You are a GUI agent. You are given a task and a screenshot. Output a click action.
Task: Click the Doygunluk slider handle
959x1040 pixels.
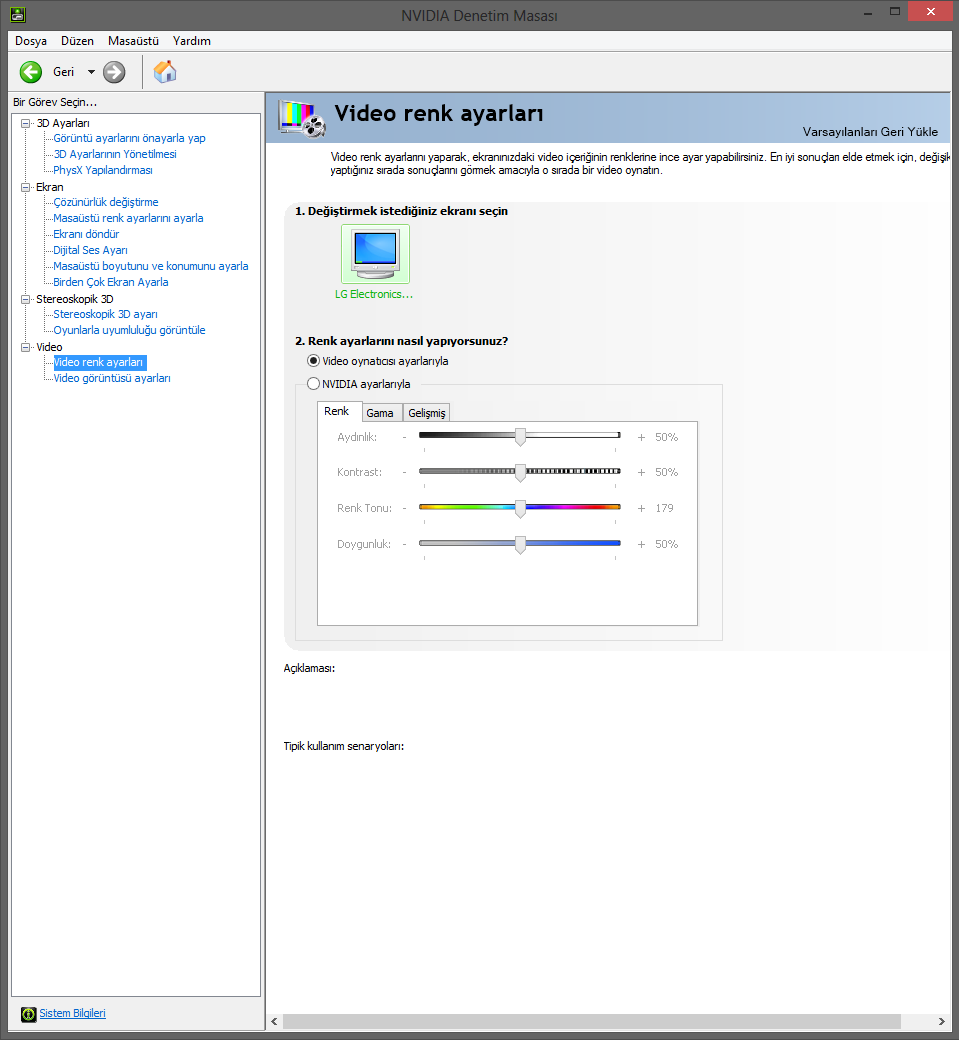point(521,544)
